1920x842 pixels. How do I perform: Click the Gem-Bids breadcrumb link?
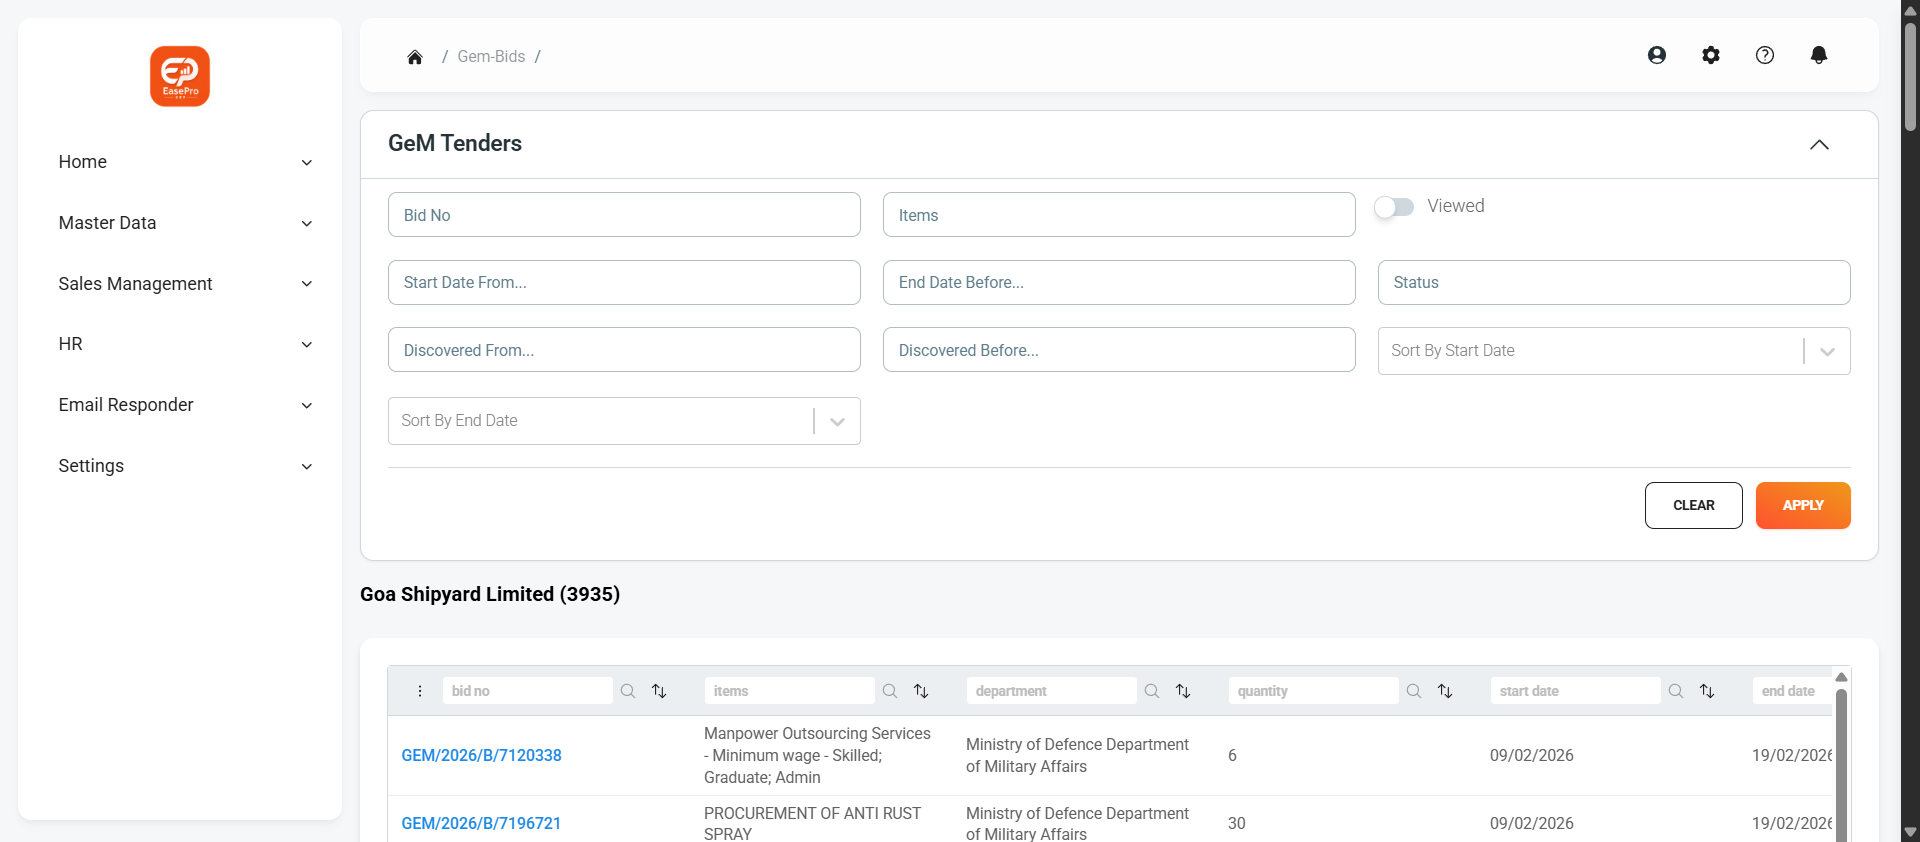[x=491, y=57]
